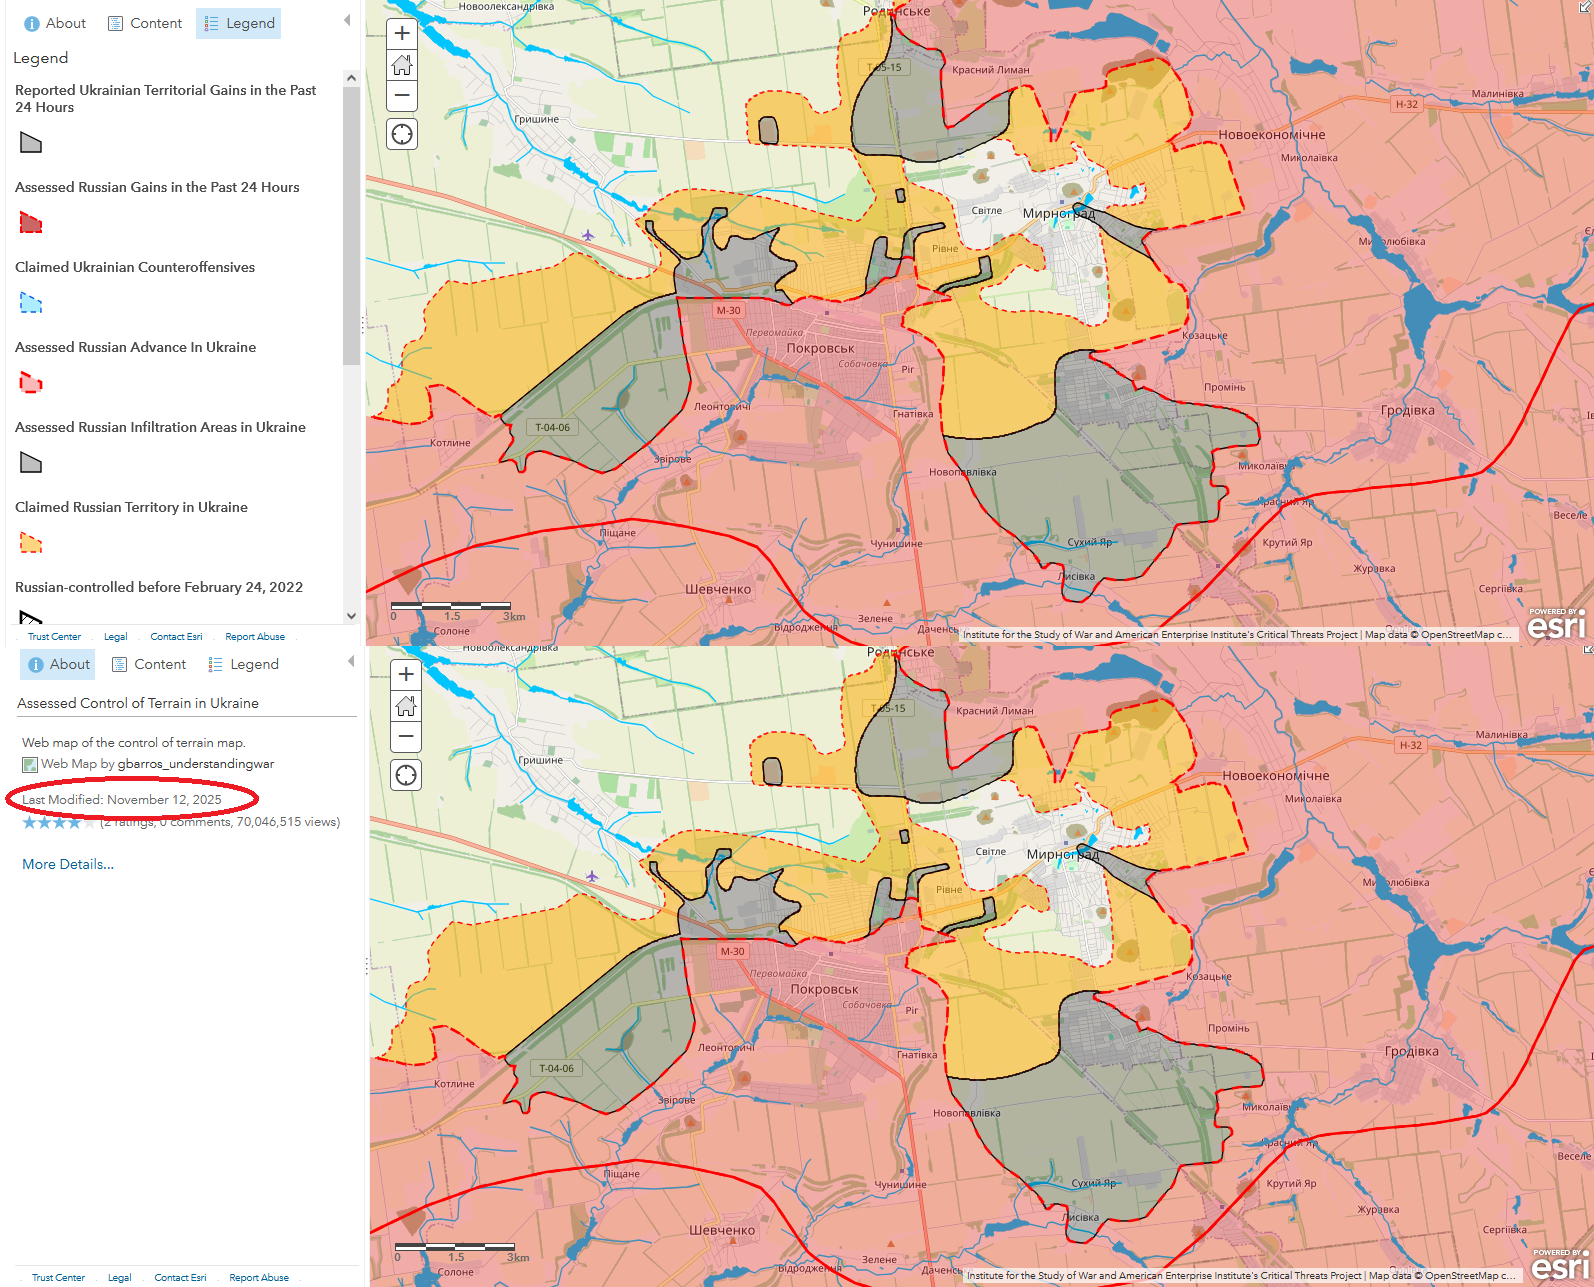Zoom out on the About-view map
This screenshot has width=1594, height=1287.
(406, 737)
